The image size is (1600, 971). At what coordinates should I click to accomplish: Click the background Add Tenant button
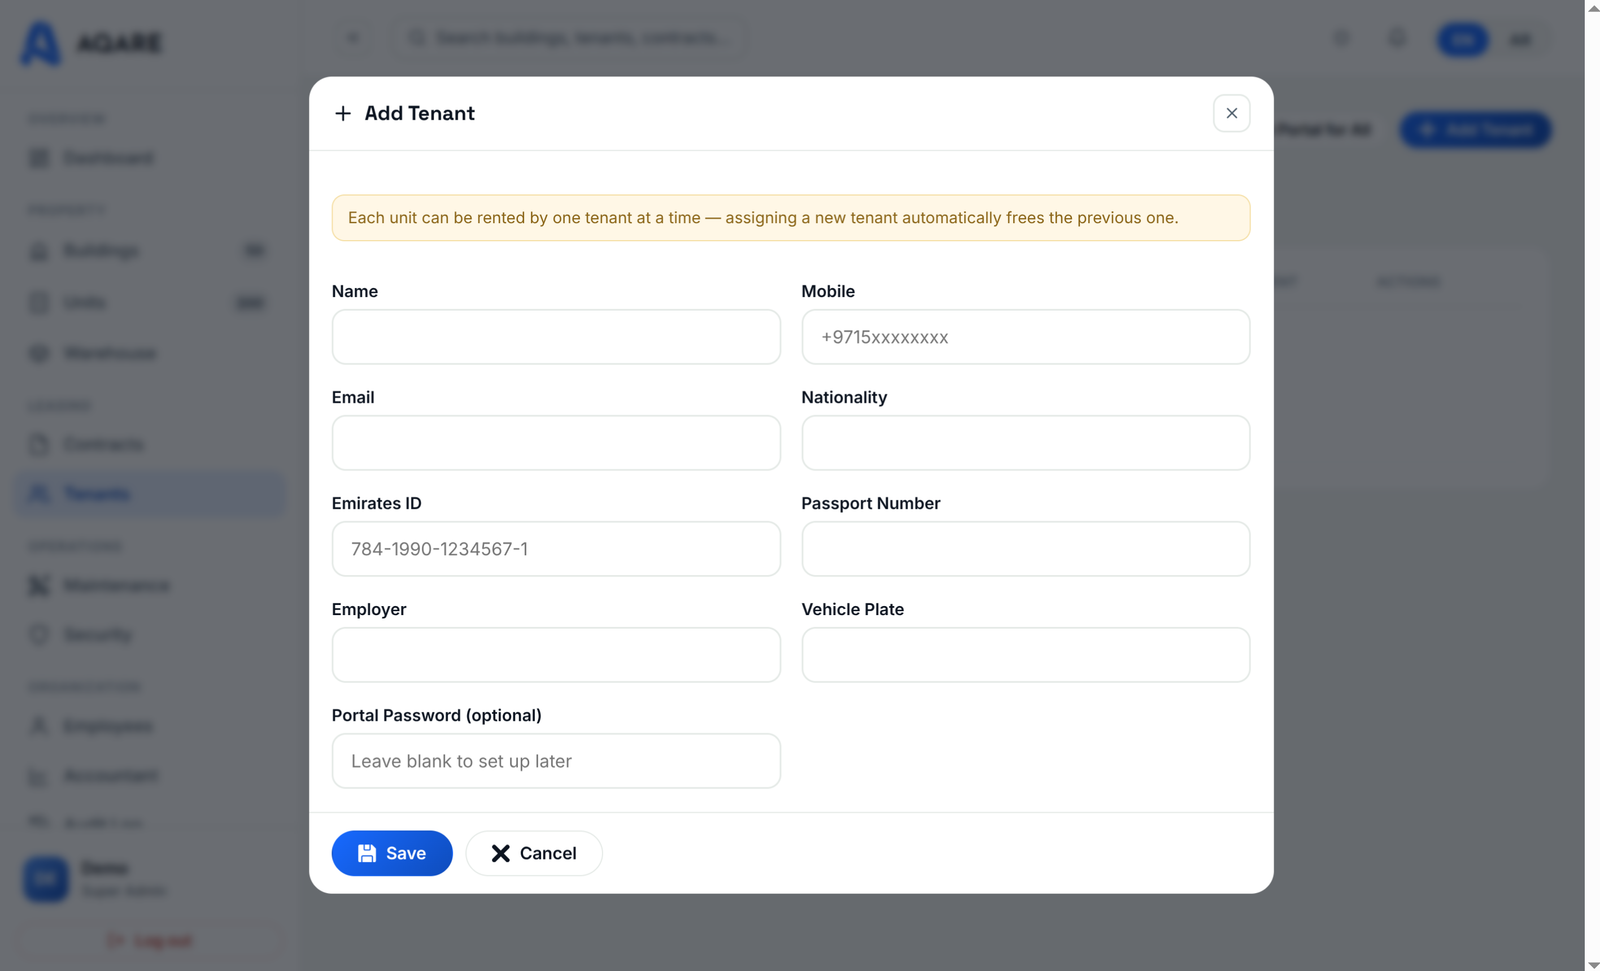click(1475, 130)
